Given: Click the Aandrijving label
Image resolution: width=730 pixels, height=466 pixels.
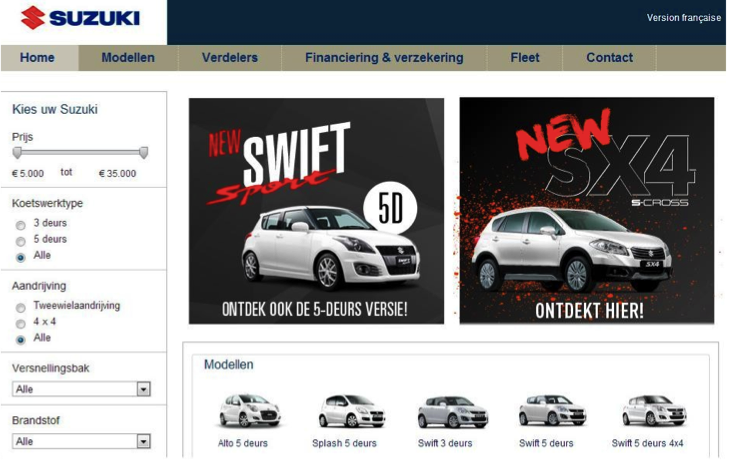Looking at the screenshot, I should [39, 286].
